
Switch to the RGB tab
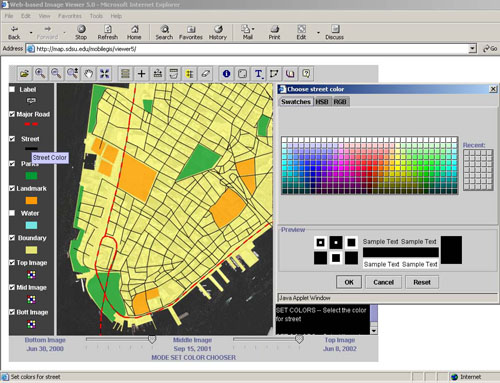coord(340,102)
